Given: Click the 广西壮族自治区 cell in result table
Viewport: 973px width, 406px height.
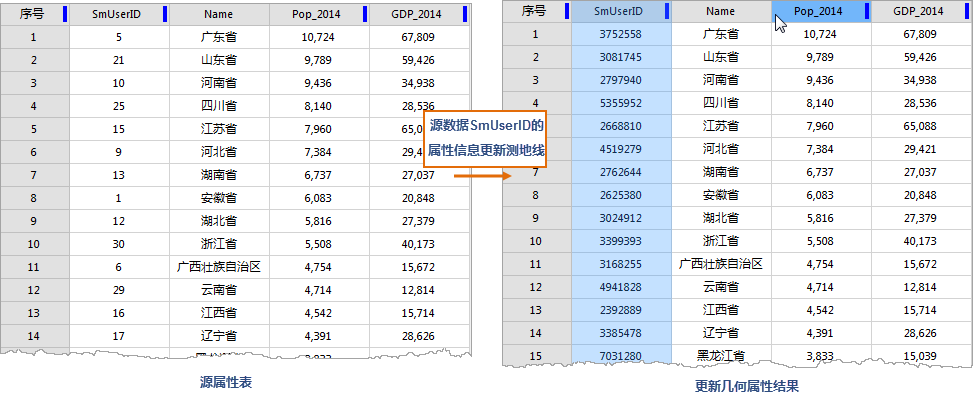Looking at the screenshot, I should pos(721,264).
